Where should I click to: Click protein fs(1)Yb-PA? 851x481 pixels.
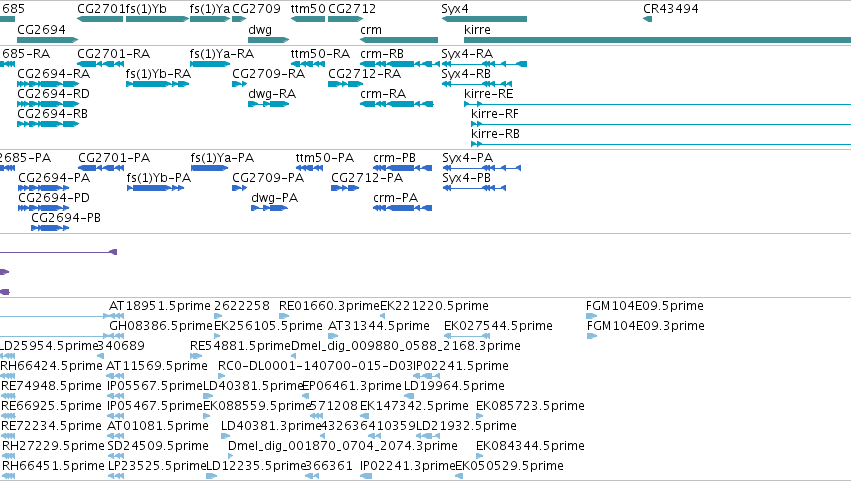pyautogui.click(x=155, y=188)
